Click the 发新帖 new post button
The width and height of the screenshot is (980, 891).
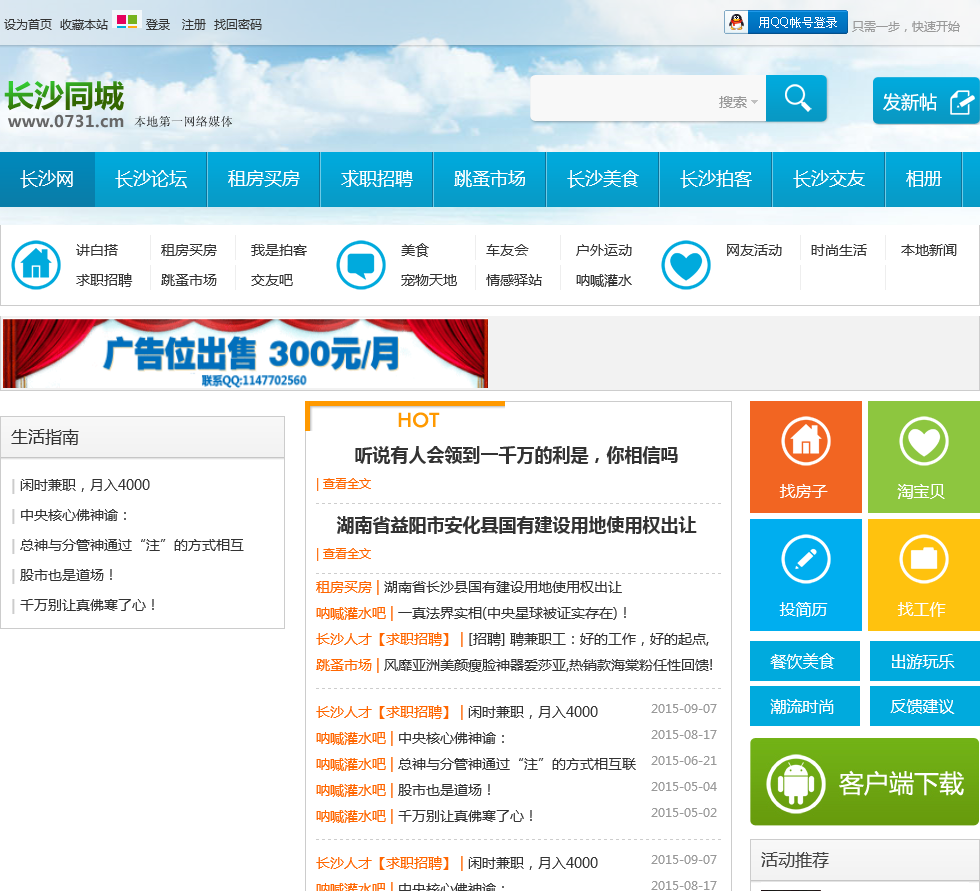click(x=926, y=101)
